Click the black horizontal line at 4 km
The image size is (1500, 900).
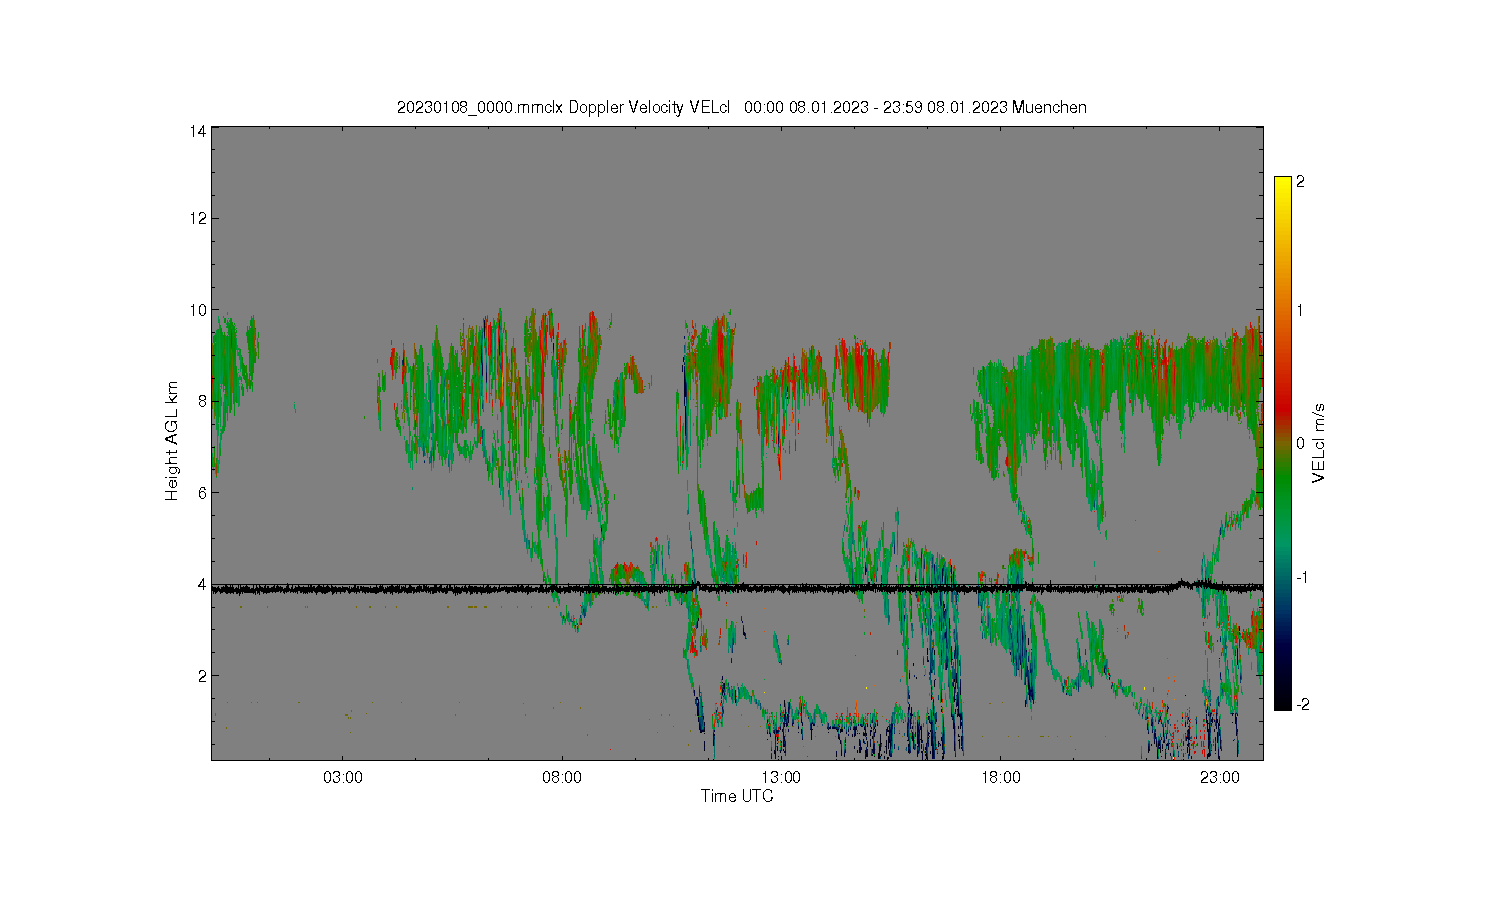pyautogui.click(x=737, y=589)
